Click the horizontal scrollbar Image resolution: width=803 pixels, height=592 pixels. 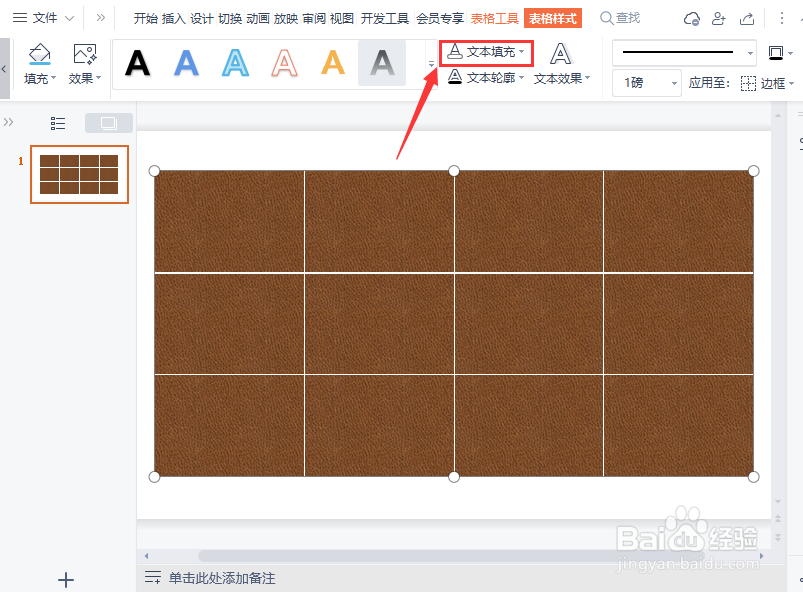pyautogui.click(x=451, y=556)
